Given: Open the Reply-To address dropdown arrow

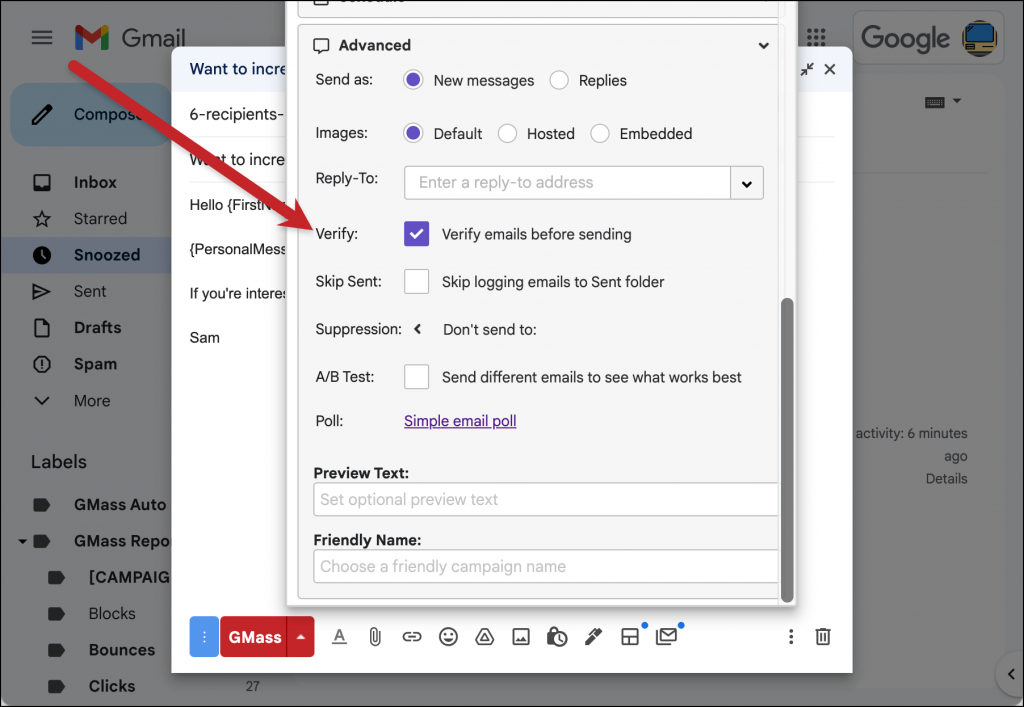Looking at the screenshot, I should click(747, 182).
